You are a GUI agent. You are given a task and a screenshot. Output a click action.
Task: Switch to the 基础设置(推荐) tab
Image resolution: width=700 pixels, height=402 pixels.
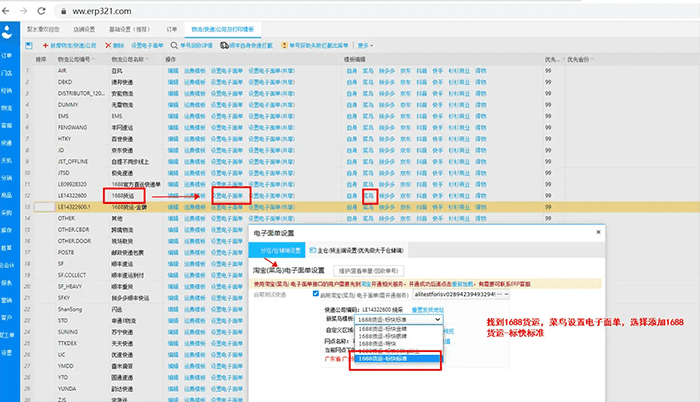pos(130,29)
